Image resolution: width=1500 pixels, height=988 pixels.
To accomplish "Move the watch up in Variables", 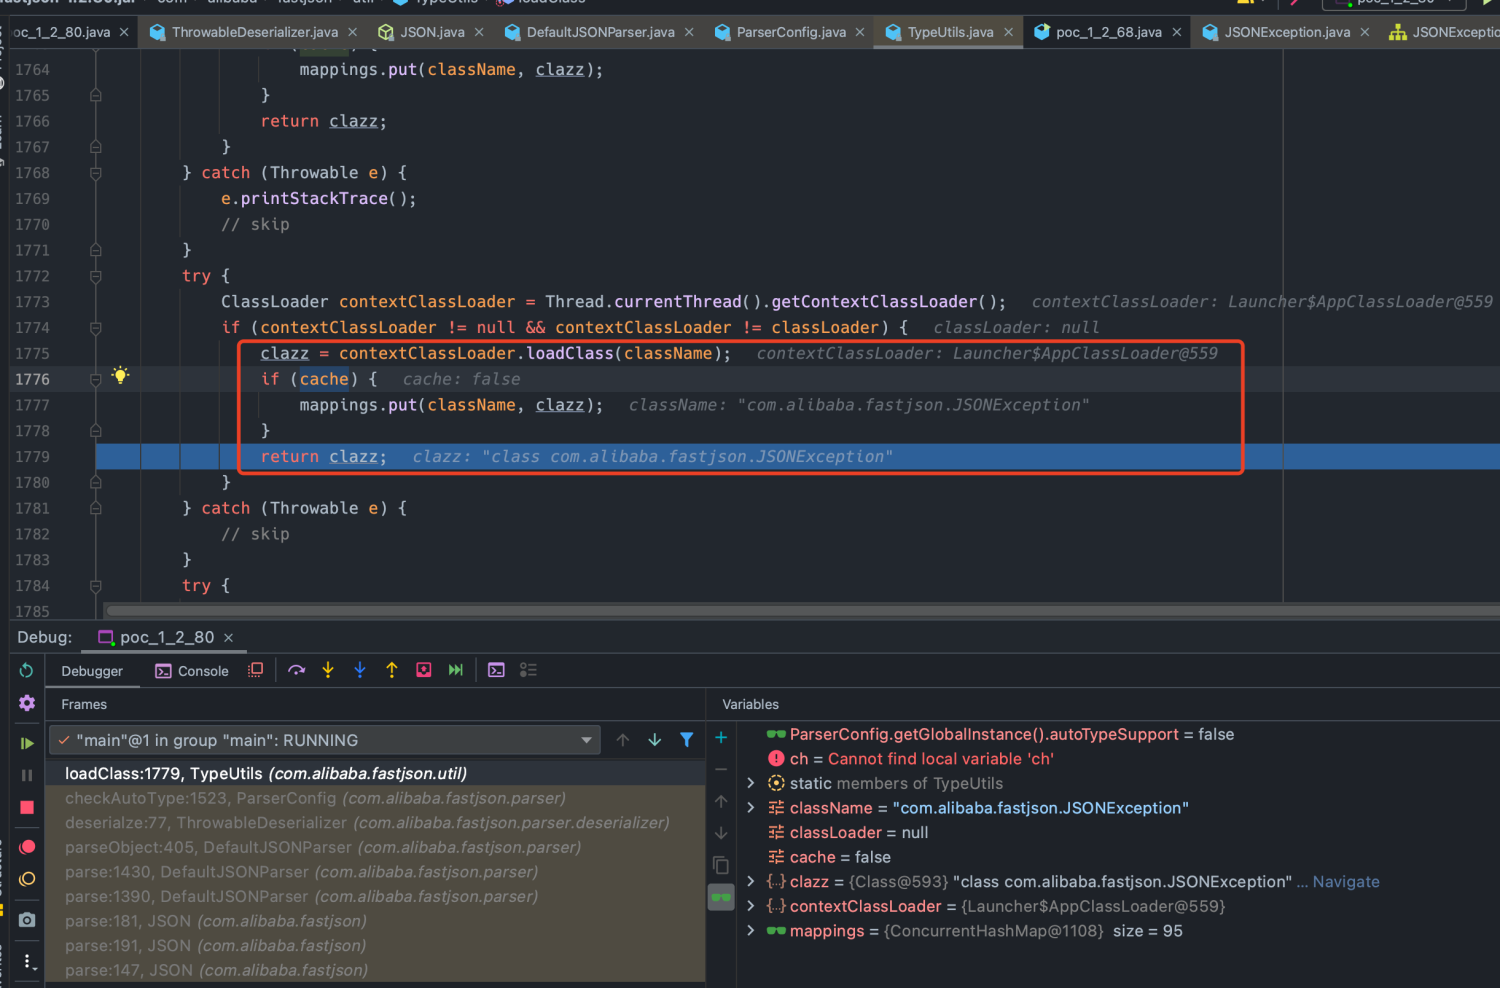I will 721,802.
